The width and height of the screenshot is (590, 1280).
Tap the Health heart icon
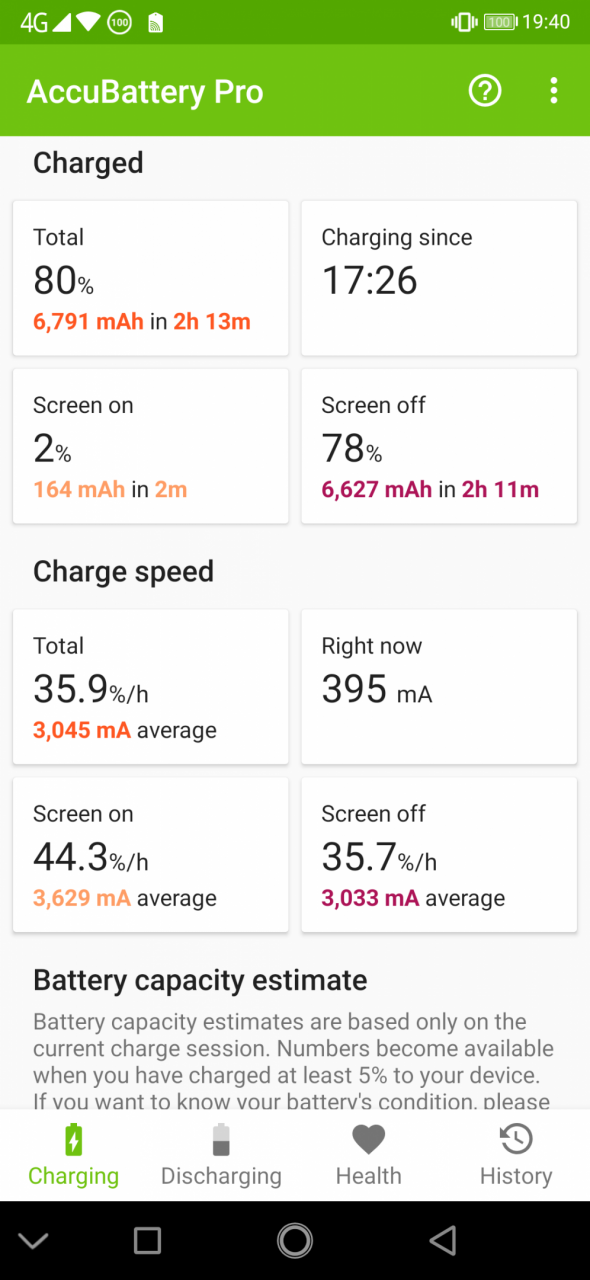tap(368, 1139)
